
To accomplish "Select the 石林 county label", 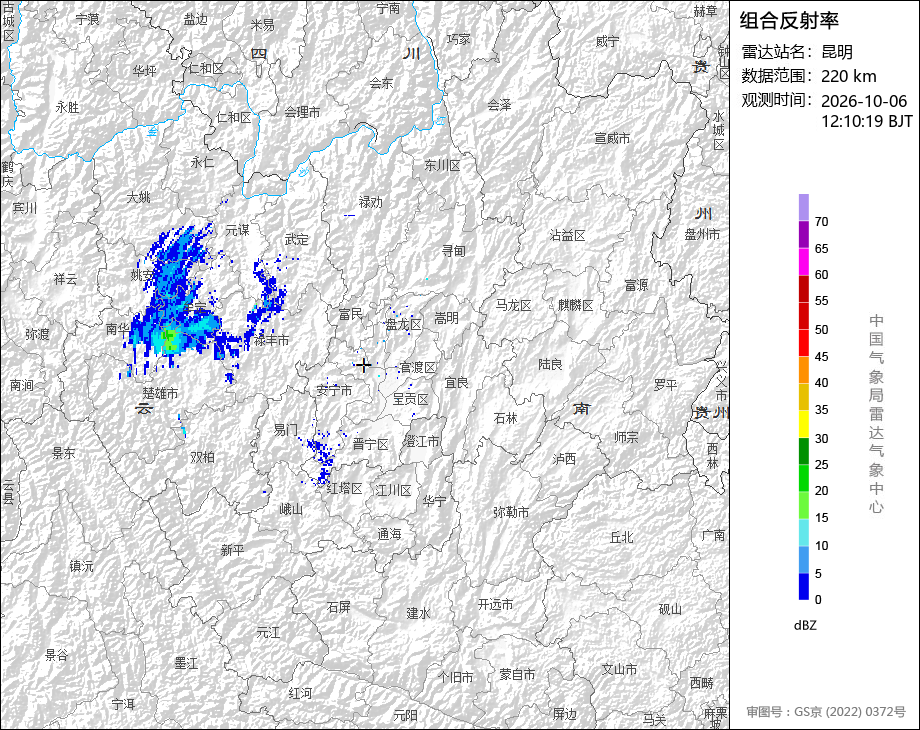I will 505,418.
